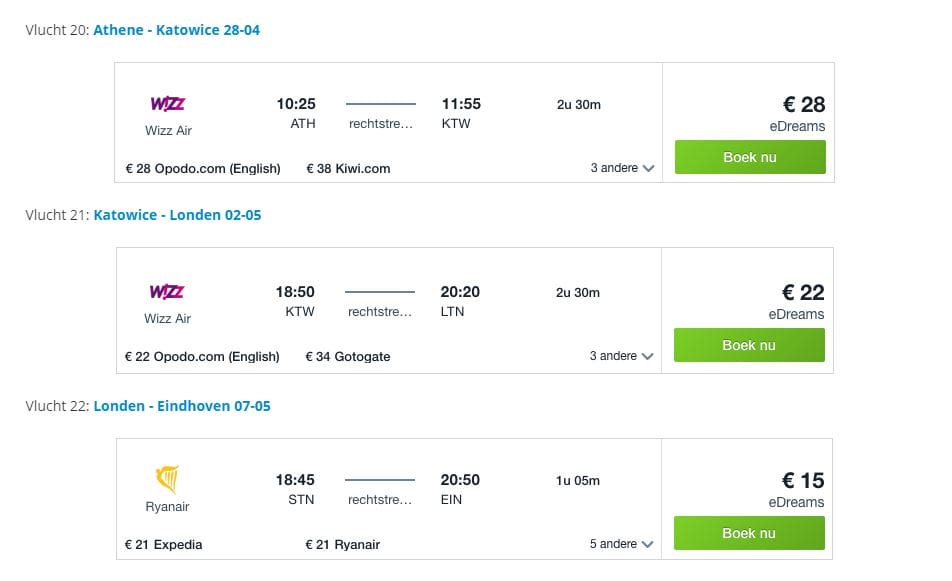Click the Ryanair harp logo
This screenshot has width=952, height=581.
click(x=167, y=480)
